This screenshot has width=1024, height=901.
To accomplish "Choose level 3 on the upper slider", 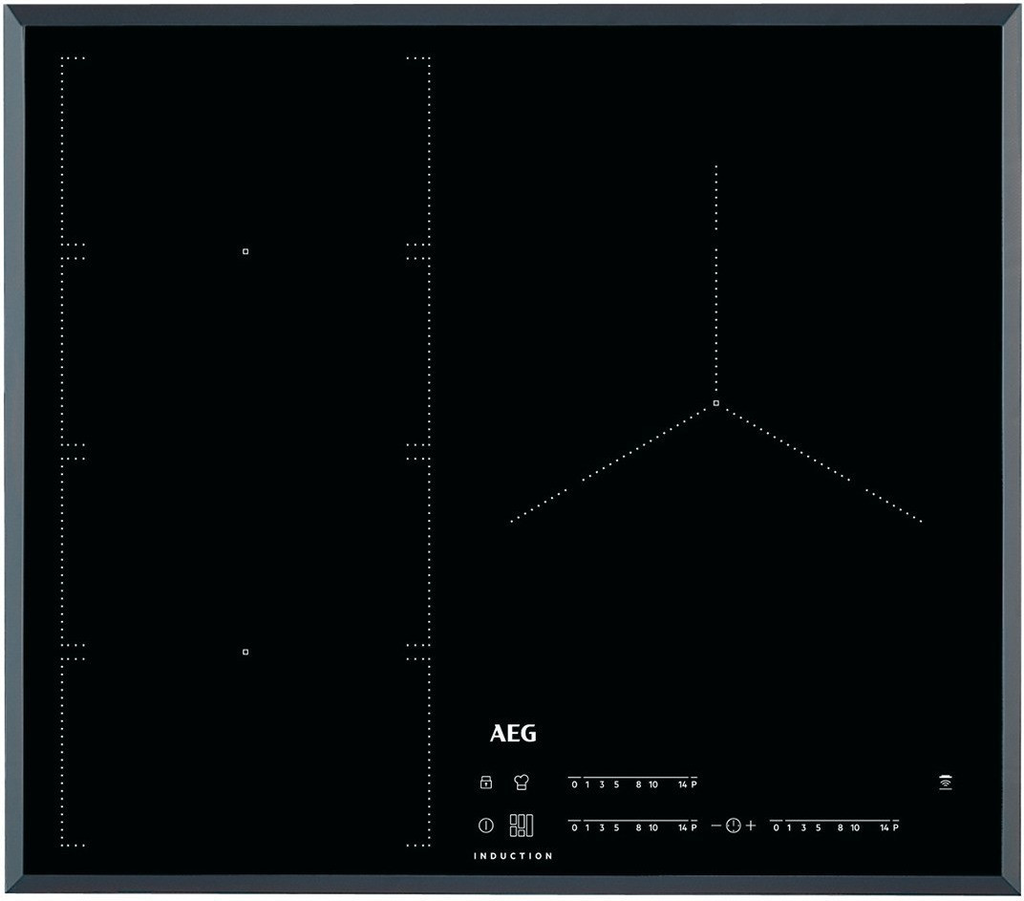I will [602, 785].
